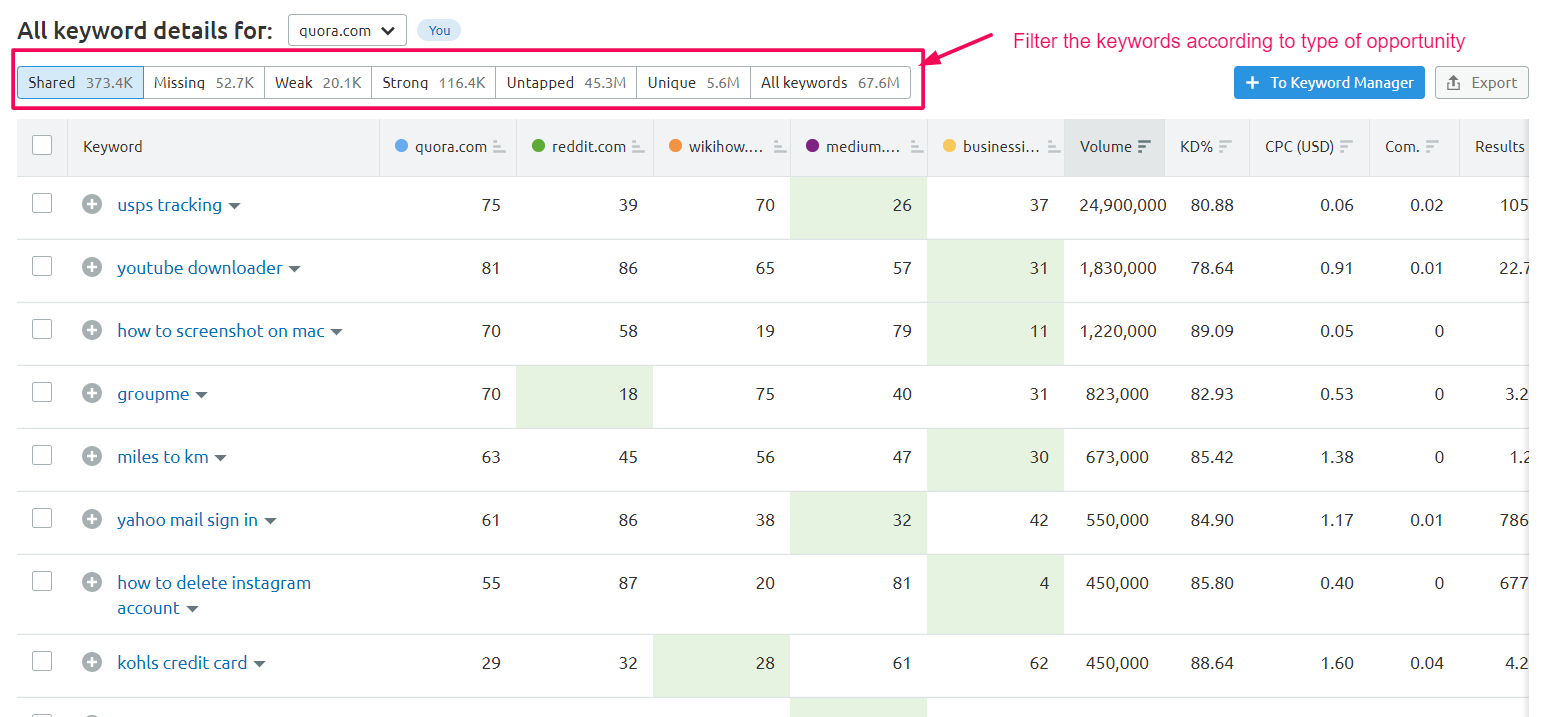Click the 80.88 KD% value
The image size is (1557, 717).
pyautogui.click(x=1212, y=205)
